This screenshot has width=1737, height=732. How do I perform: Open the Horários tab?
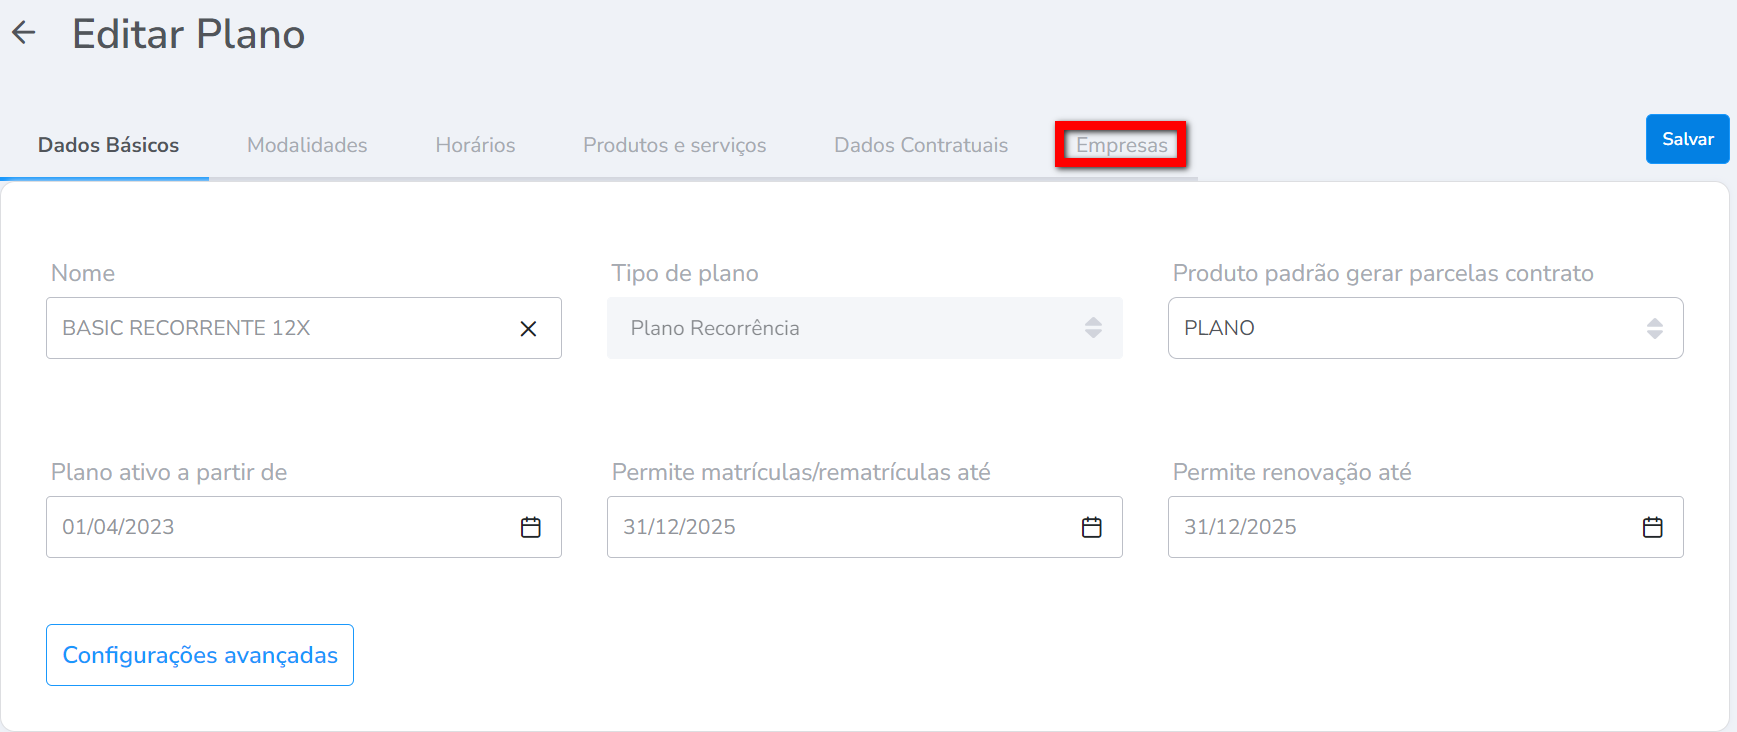point(475,145)
